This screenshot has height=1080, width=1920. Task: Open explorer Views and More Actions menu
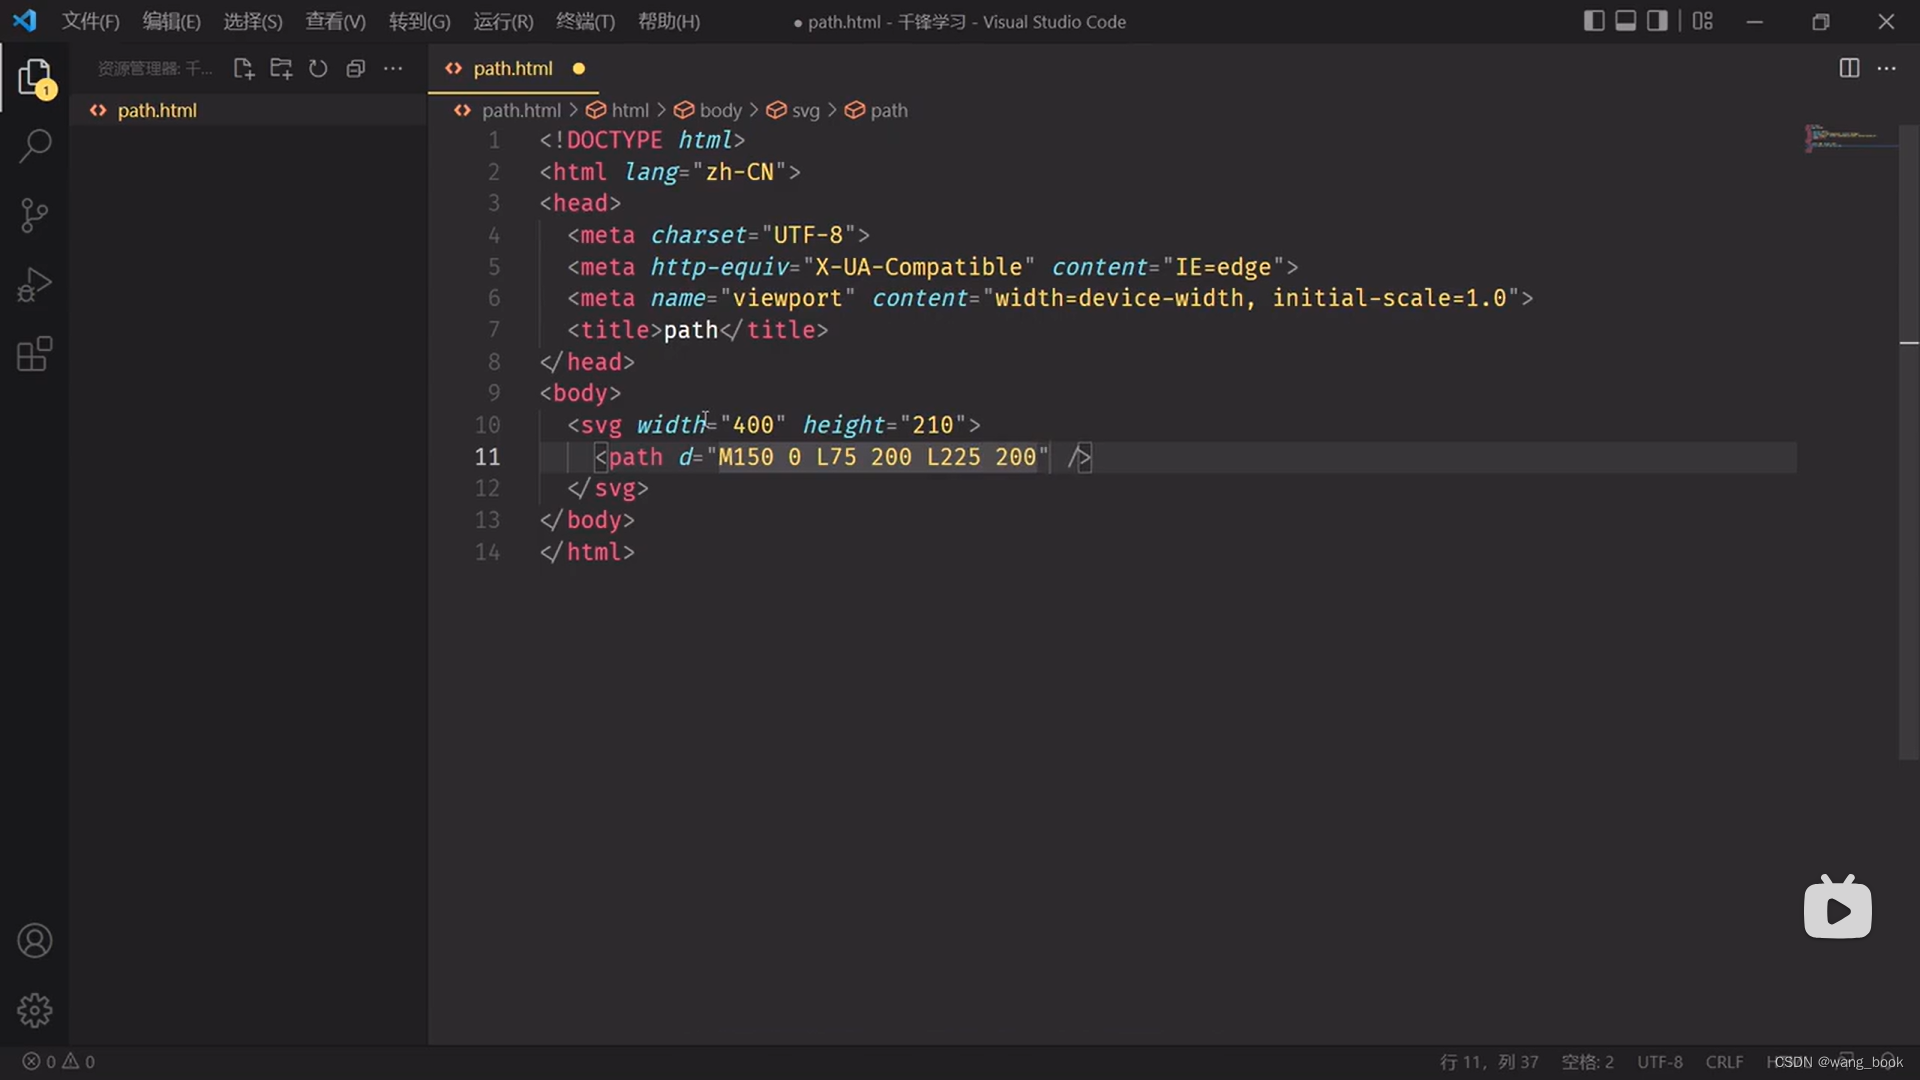coord(393,68)
